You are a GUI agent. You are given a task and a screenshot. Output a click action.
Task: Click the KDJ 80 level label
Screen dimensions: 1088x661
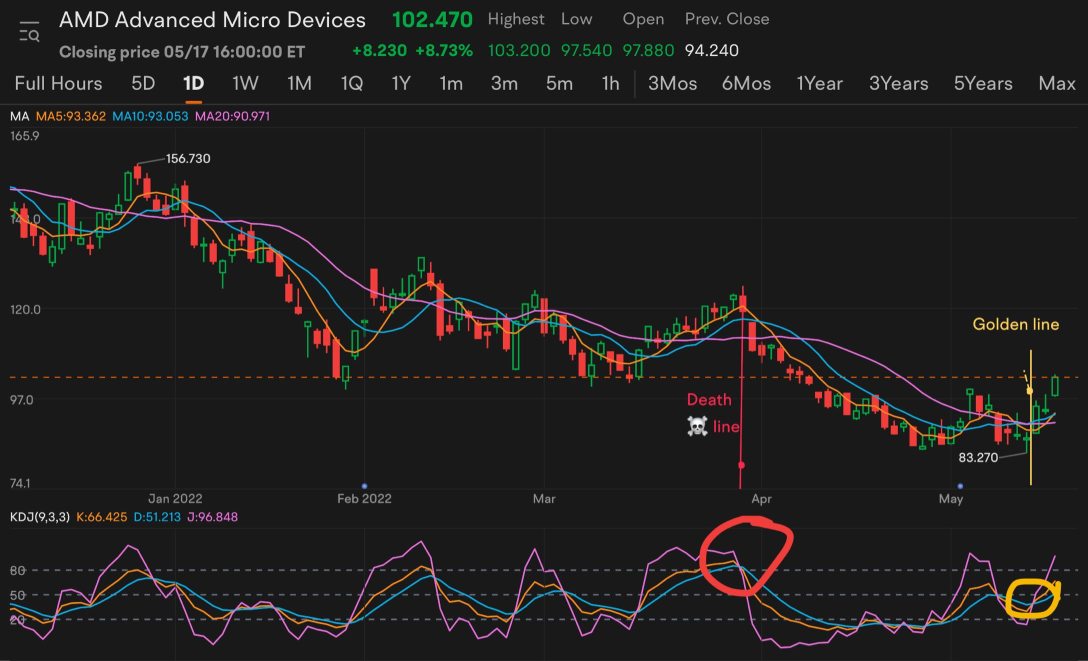point(17,570)
